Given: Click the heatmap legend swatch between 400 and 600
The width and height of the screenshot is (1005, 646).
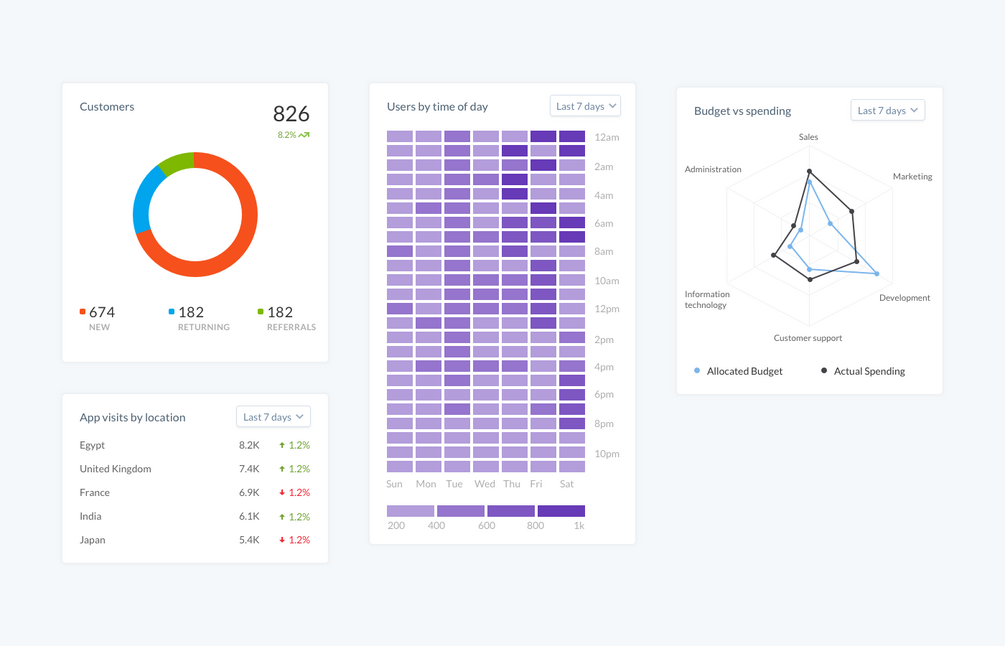Looking at the screenshot, I should 461,511.
